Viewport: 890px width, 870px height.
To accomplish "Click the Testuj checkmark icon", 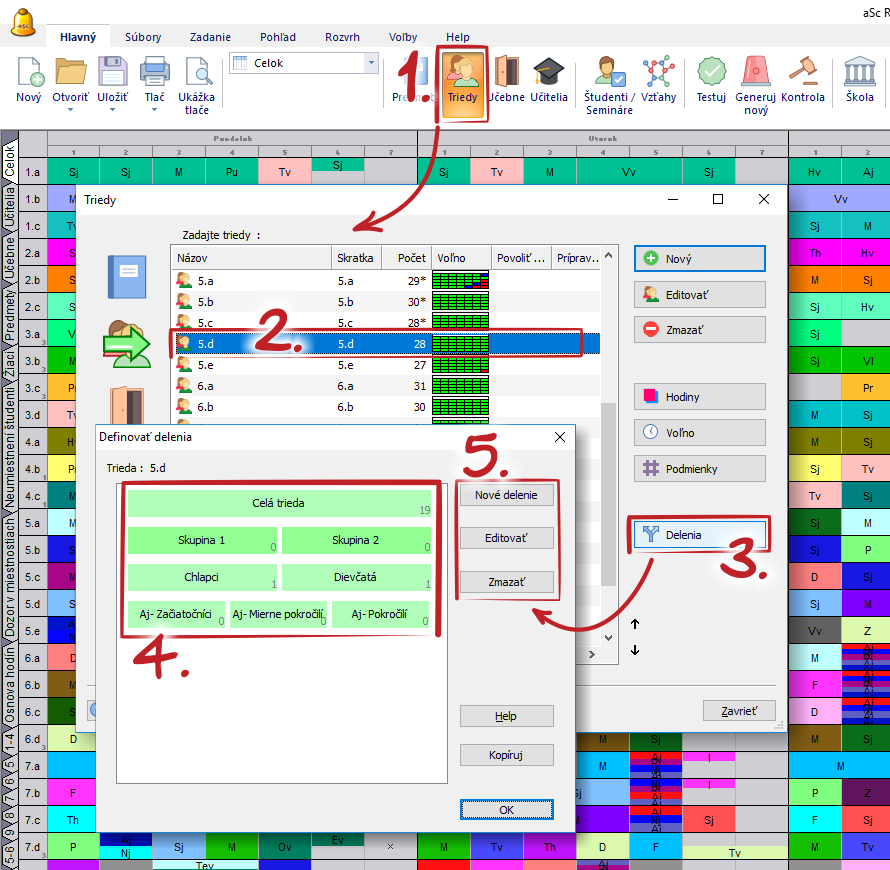I will [711, 72].
